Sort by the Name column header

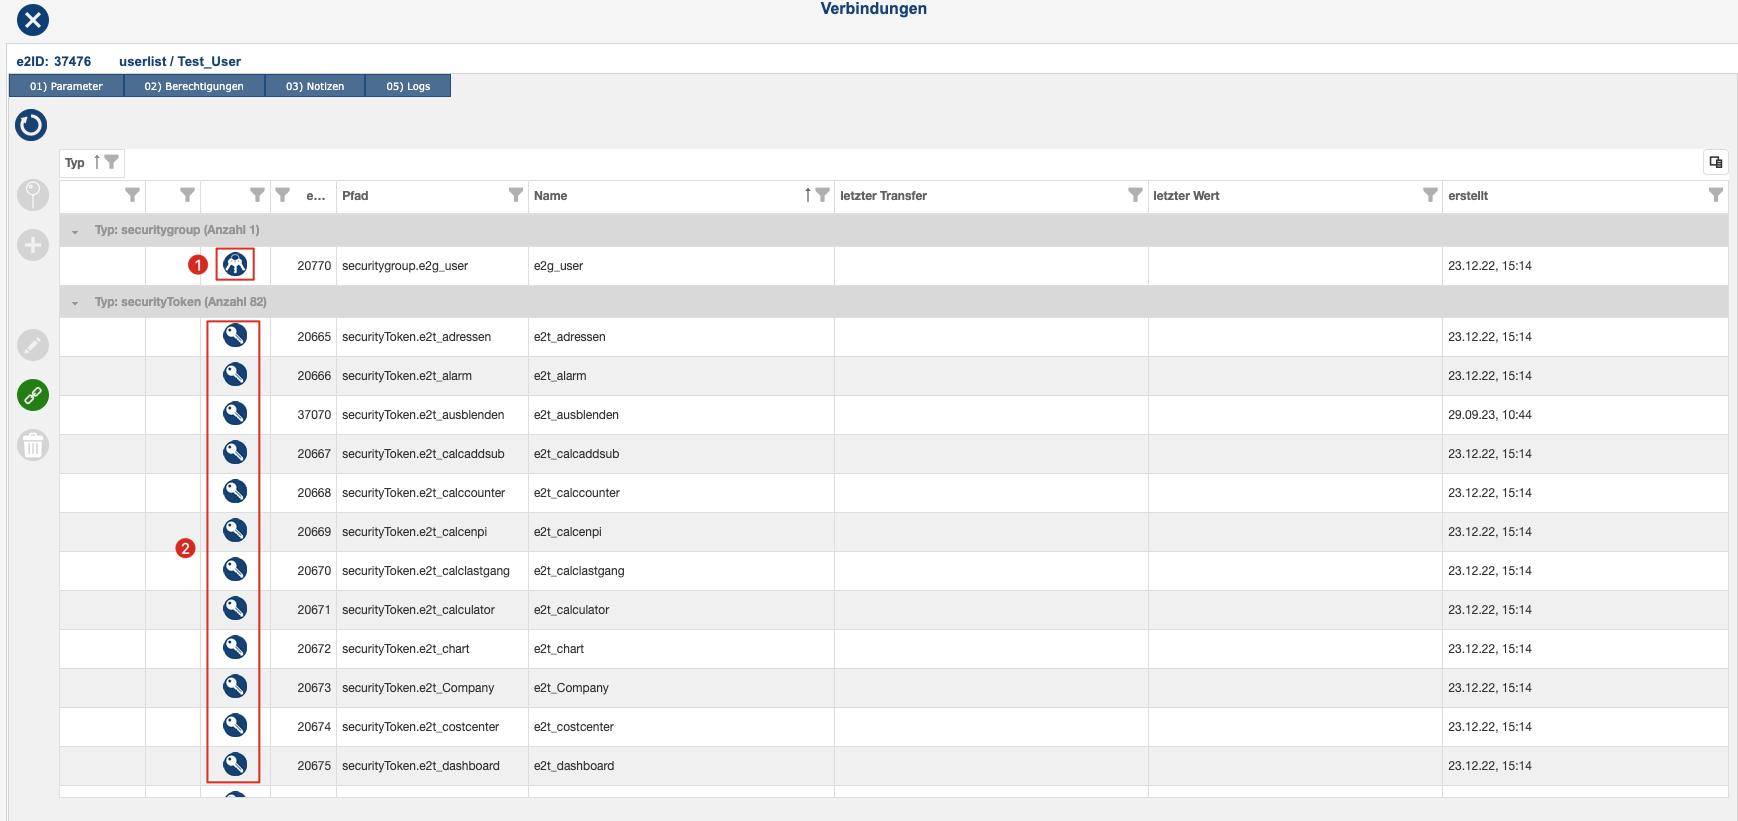point(551,196)
